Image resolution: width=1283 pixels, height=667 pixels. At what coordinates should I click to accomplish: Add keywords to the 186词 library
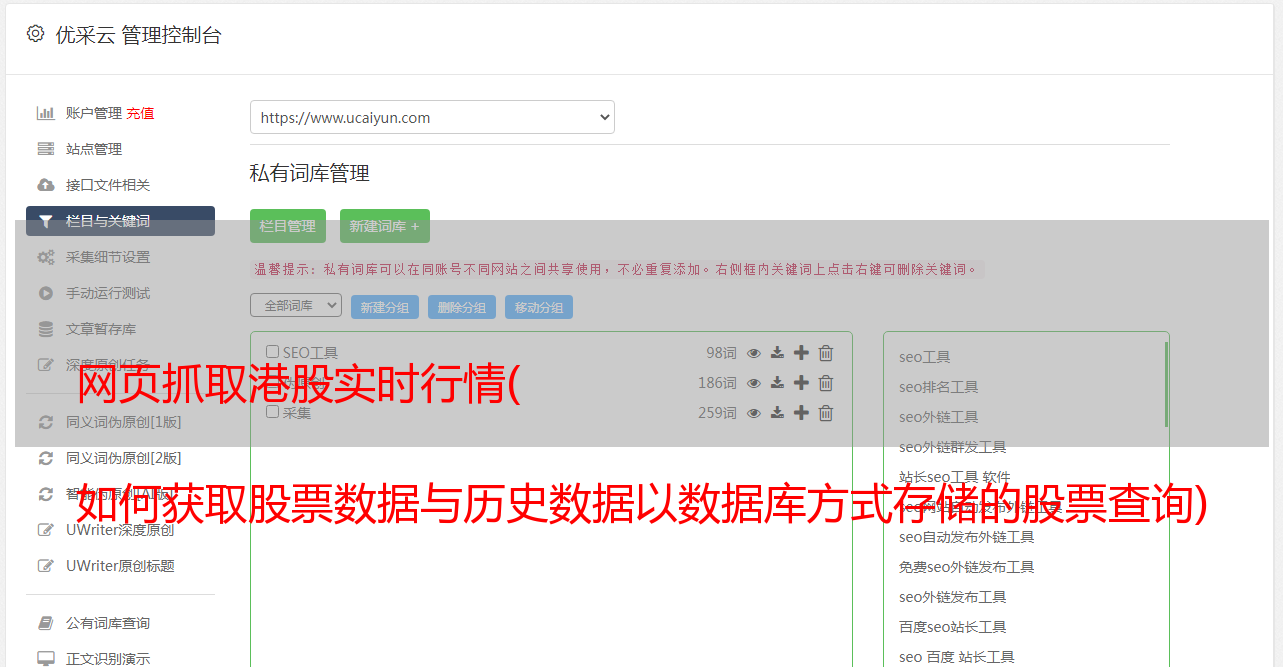click(801, 383)
